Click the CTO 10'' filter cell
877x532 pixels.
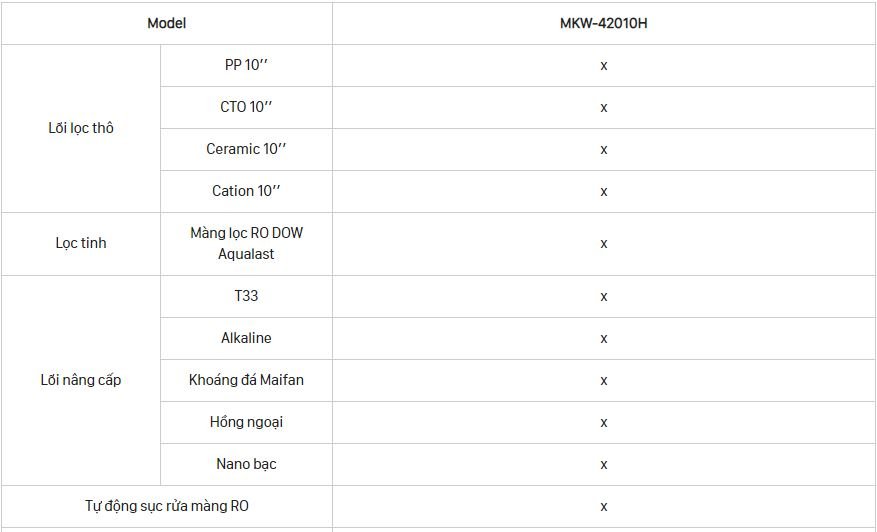pyautogui.click(x=246, y=107)
